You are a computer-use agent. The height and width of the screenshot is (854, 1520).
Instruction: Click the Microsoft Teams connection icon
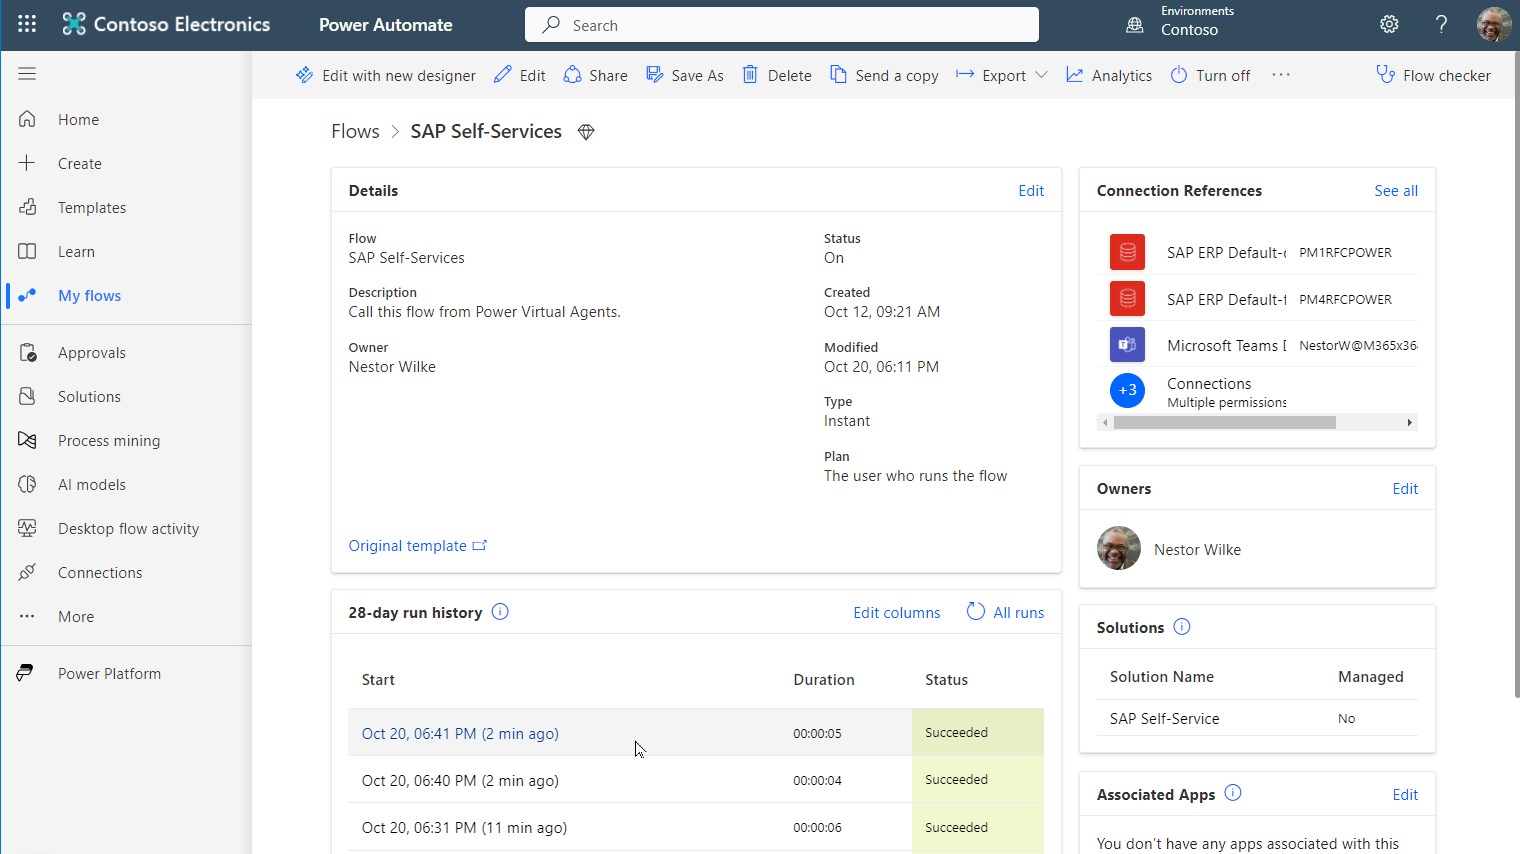click(1127, 345)
